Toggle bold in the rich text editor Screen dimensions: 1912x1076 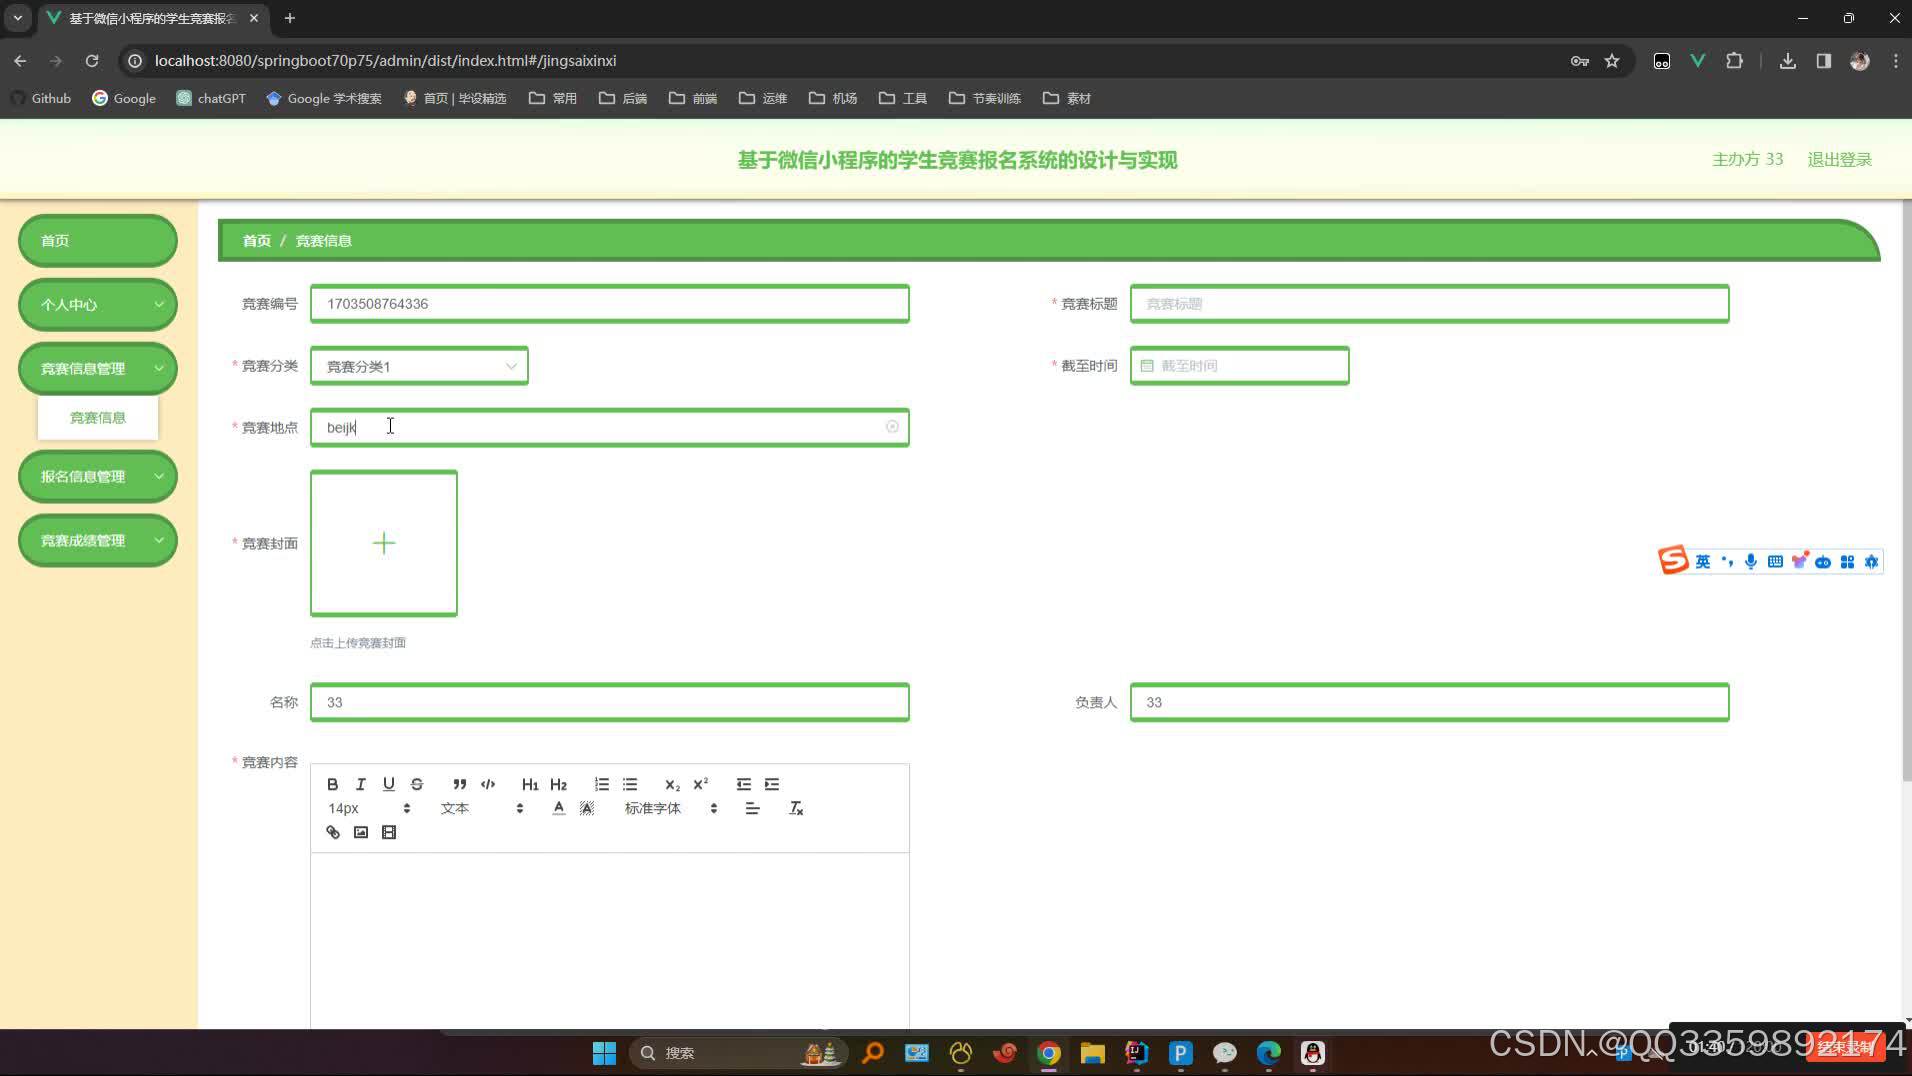click(332, 784)
